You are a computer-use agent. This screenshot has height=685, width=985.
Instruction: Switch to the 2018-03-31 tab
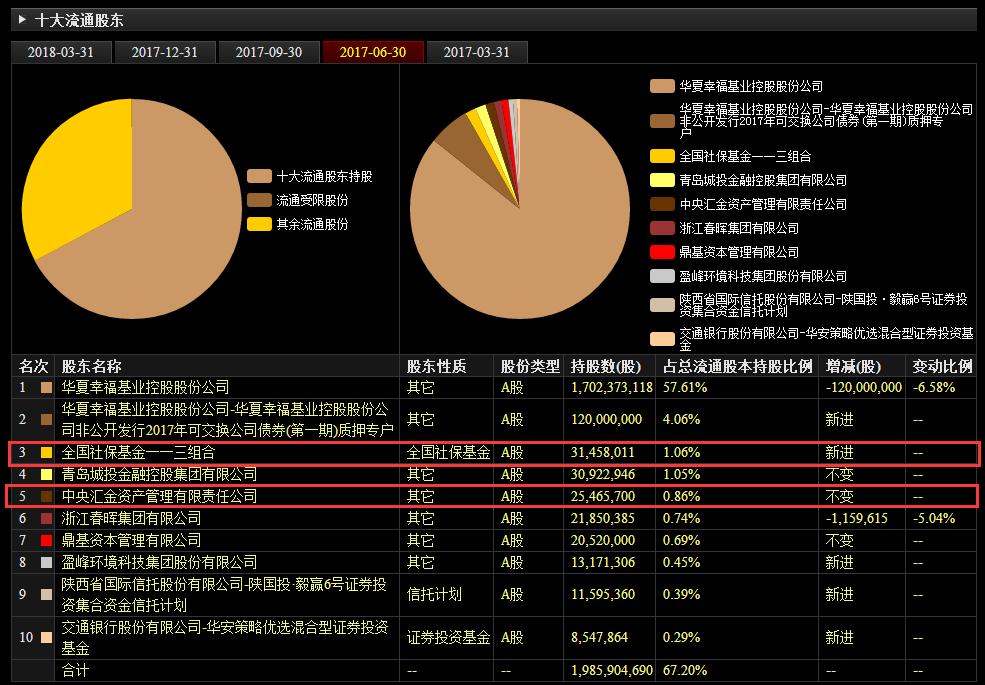tap(61, 53)
